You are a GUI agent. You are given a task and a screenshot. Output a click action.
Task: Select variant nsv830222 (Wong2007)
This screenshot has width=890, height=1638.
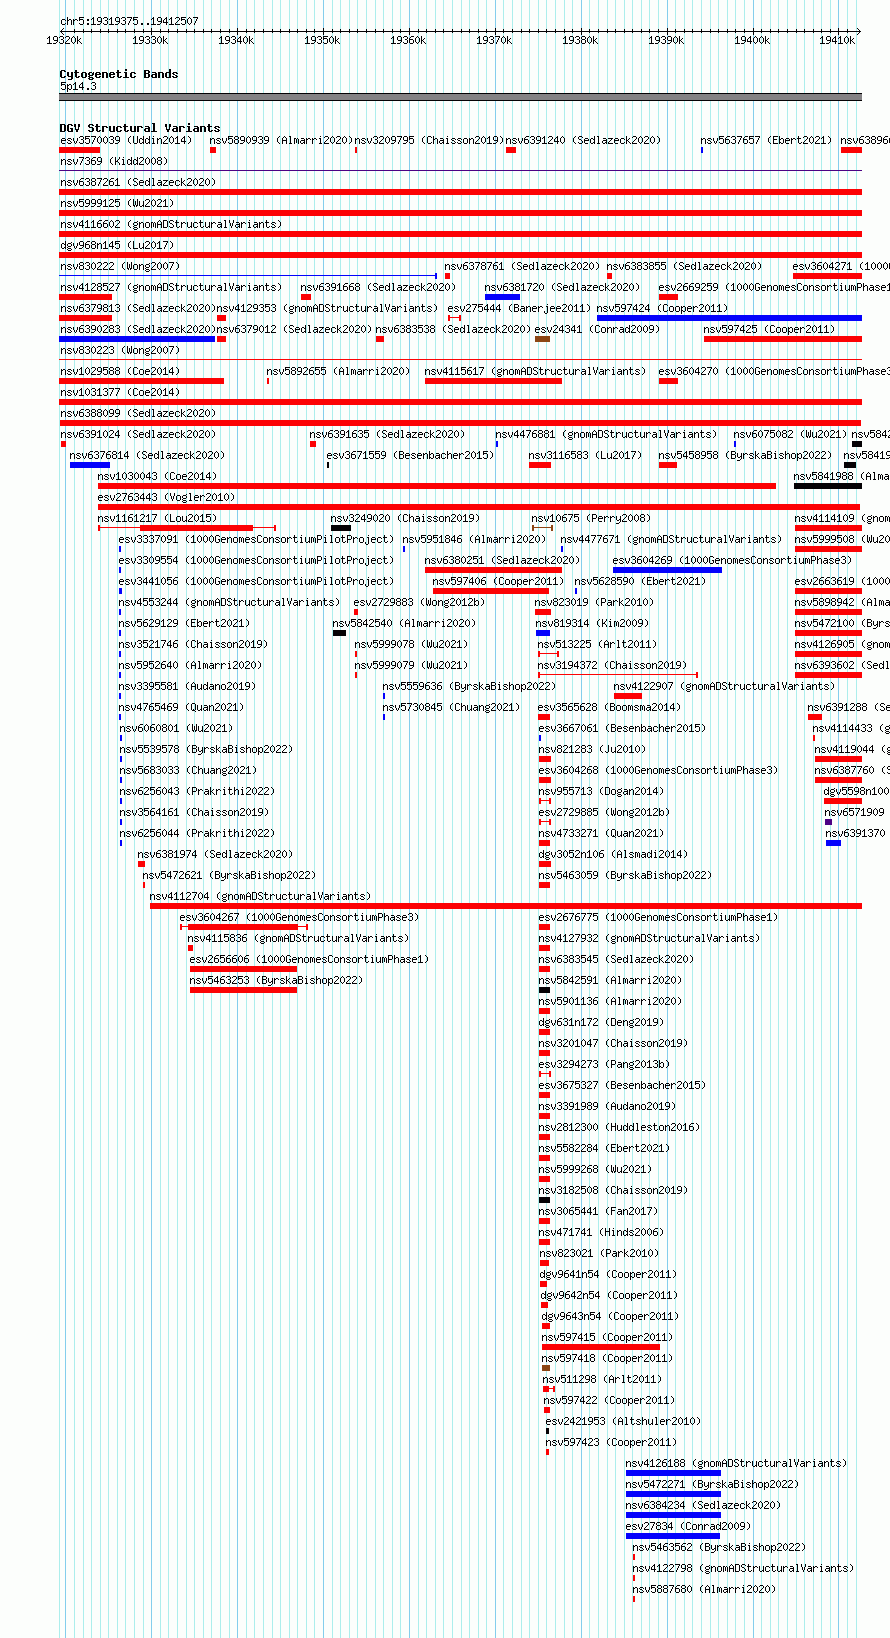[120, 266]
